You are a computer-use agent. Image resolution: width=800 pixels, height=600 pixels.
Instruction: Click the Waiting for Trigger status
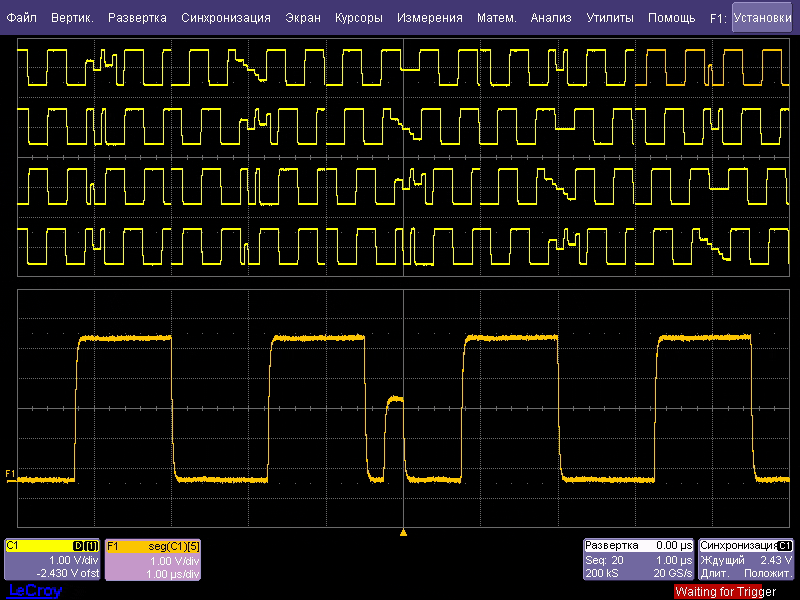pos(725,592)
